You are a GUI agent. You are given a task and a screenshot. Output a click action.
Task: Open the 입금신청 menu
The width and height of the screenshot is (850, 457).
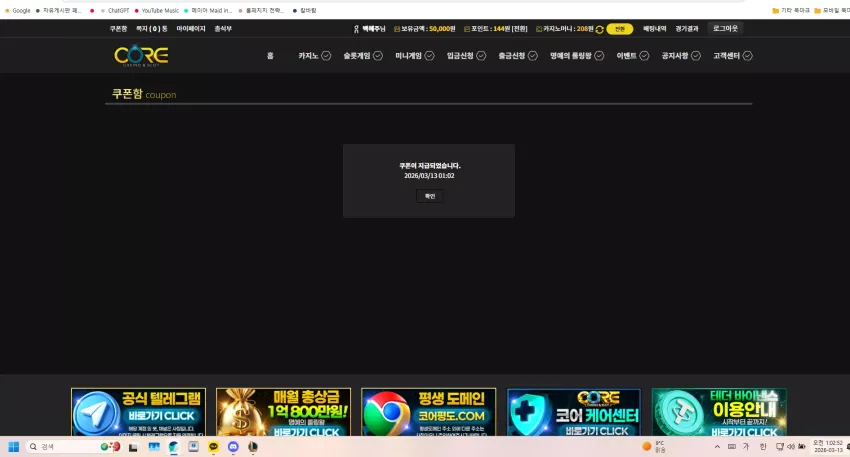(460, 56)
